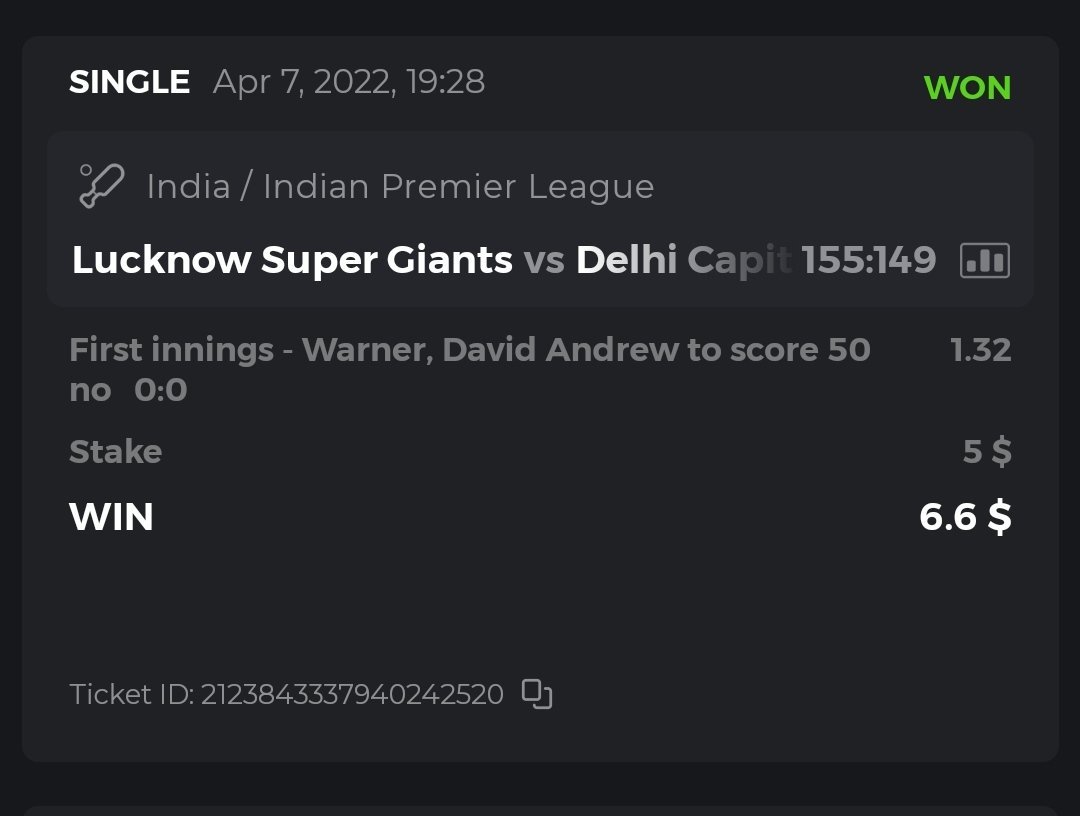Click the Stake label

[115, 452]
